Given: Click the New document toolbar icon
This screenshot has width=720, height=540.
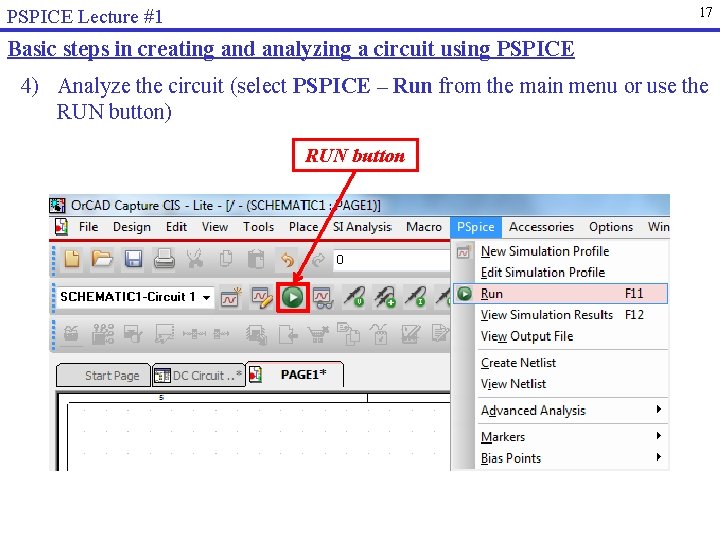Looking at the screenshot, I should [x=72, y=259].
